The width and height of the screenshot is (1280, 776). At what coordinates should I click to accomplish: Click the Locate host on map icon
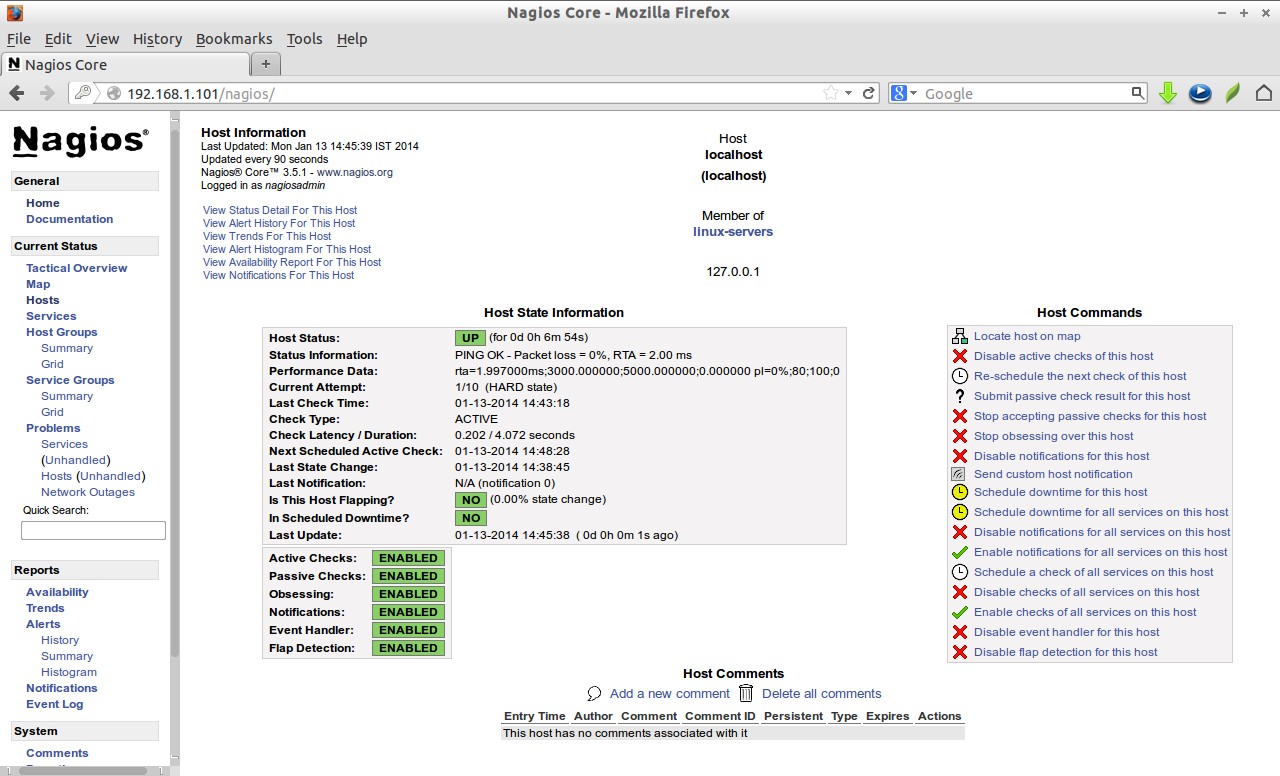point(960,336)
